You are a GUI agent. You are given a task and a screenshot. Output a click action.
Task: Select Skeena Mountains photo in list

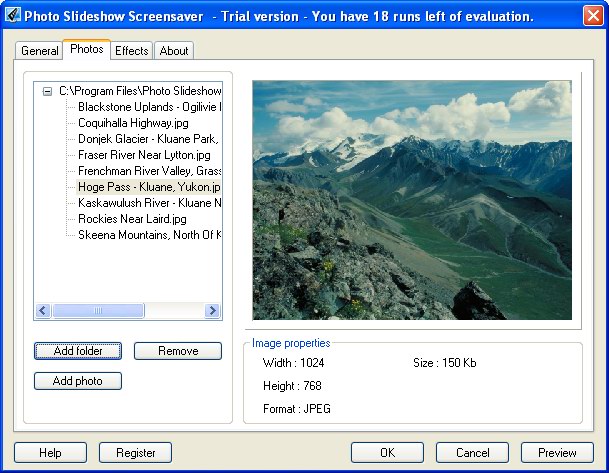click(149, 235)
